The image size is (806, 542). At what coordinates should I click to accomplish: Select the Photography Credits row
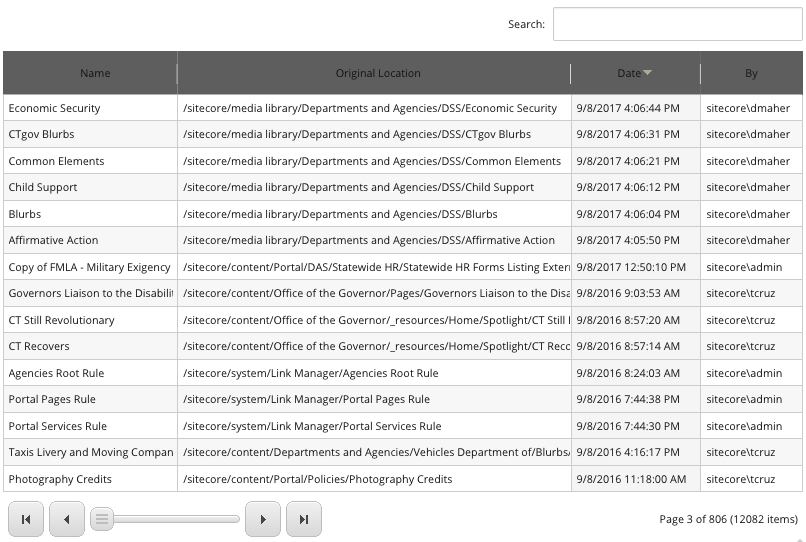click(60, 479)
